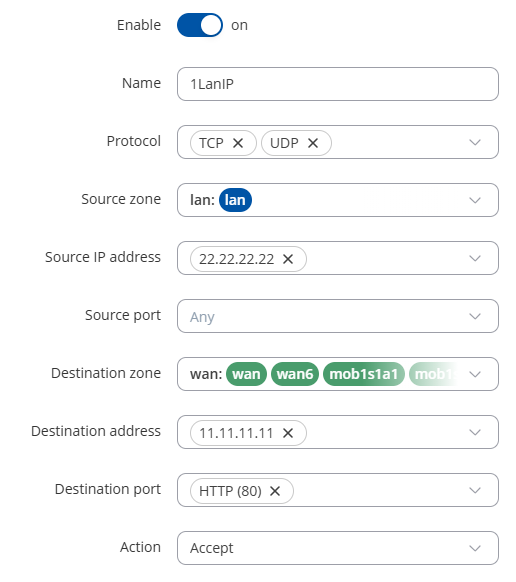
Task: Click the green wan zone badge
Action: (246, 374)
